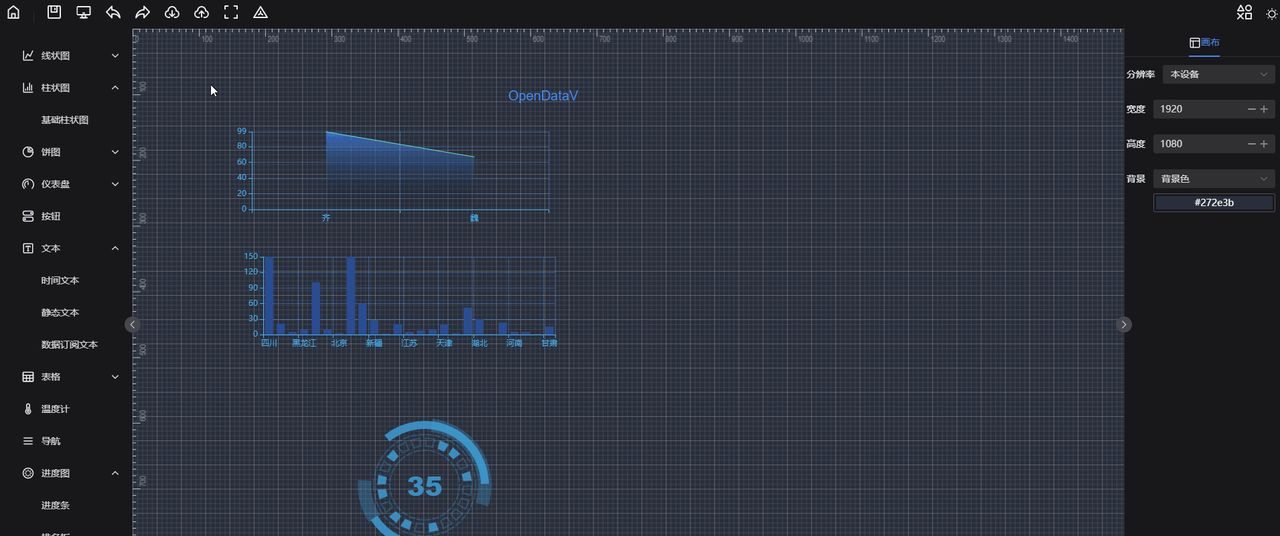Click the thermometer icon beside 温度计
Viewport: 1280px width, 536px height.
click(x=28, y=409)
